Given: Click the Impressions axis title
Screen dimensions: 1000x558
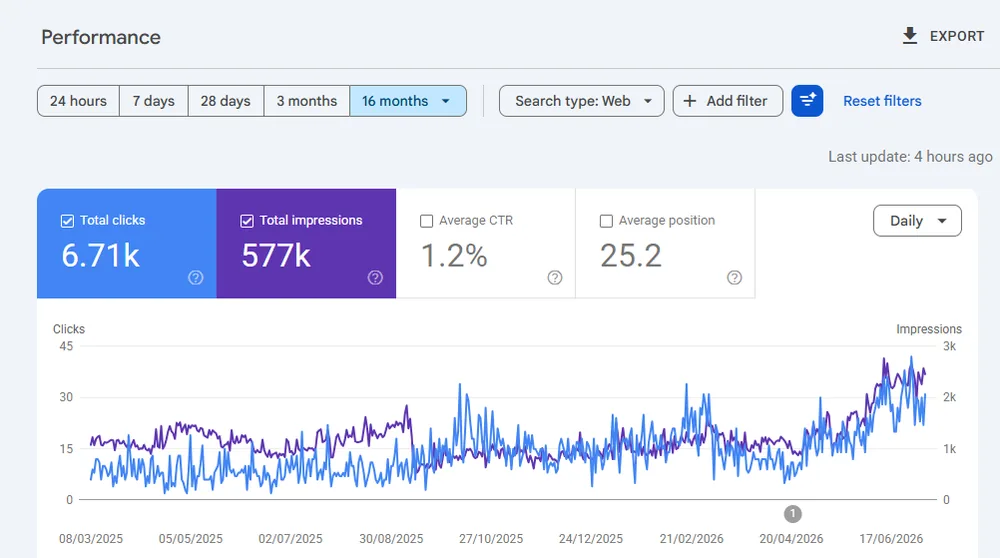Looking at the screenshot, I should [x=929, y=329].
